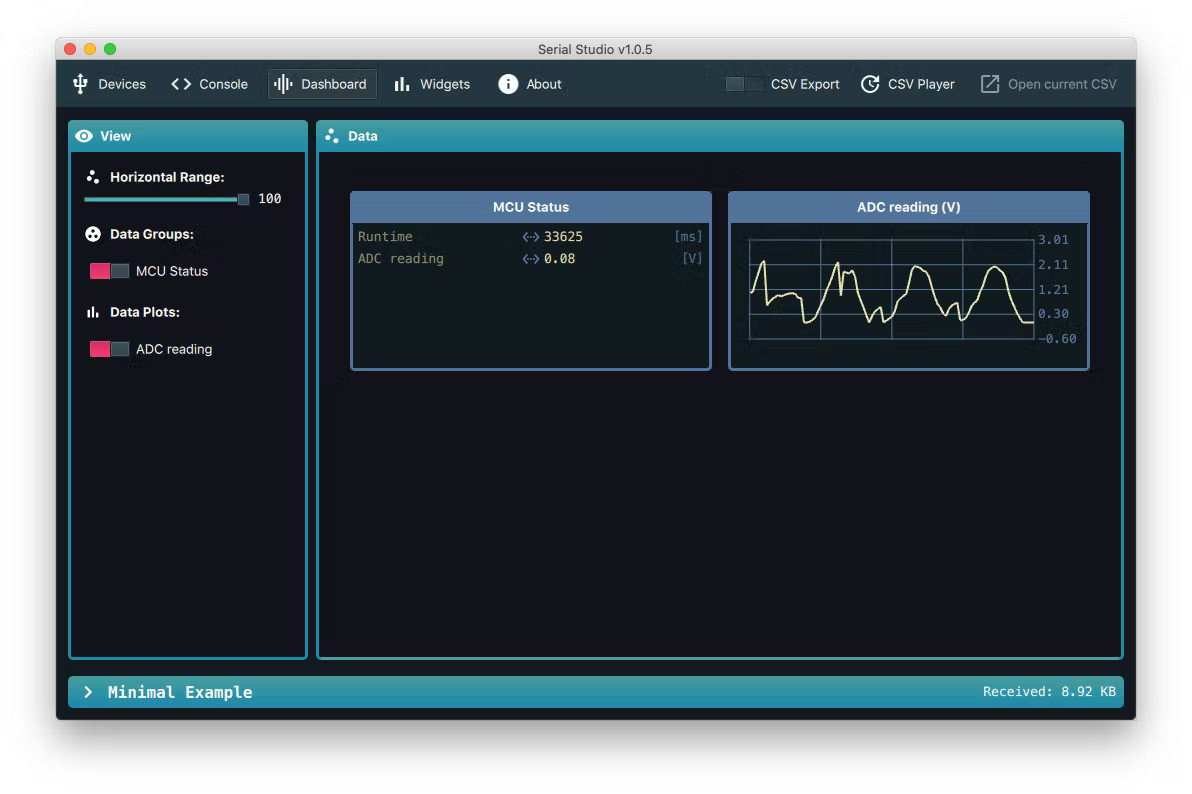This screenshot has width=1192, height=794.
Task: Click the Horizontal Range dots icon
Action: pyautogui.click(x=93, y=177)
